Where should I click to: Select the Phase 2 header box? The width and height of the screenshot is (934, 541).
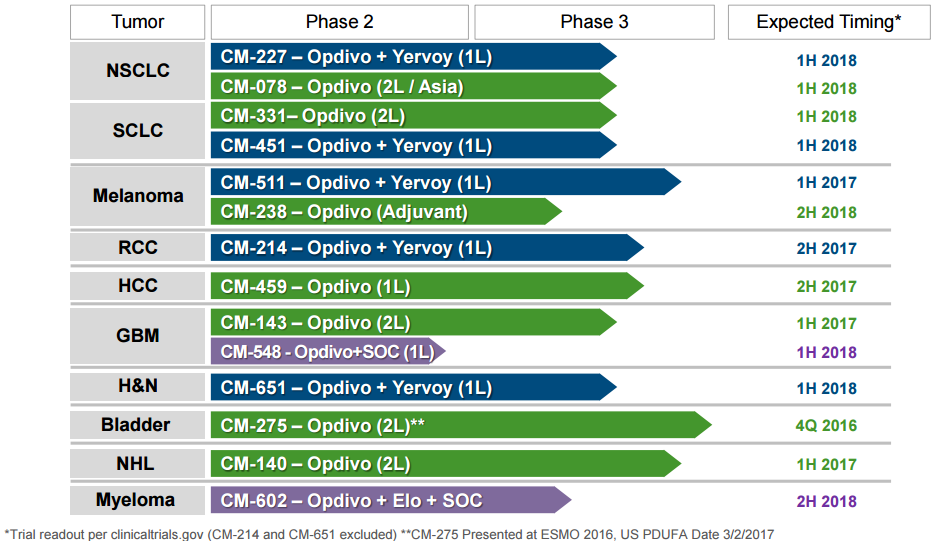pyautogui.click(x=339, y=22)
